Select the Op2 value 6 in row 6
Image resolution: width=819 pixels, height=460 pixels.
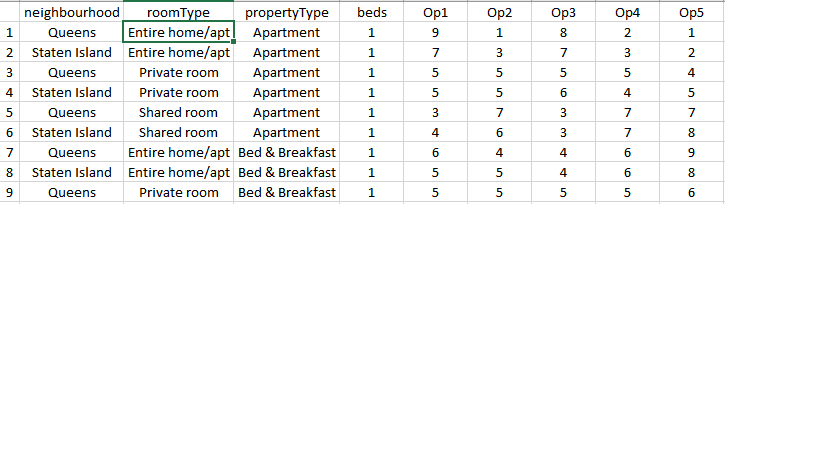click(x=500, y=133)
